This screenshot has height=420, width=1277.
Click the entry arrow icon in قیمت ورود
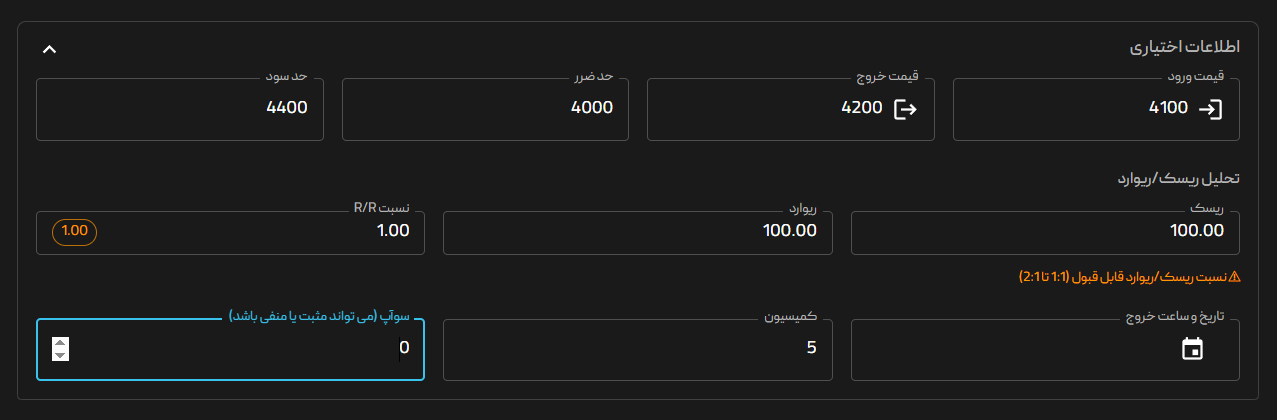(1210, 109)
